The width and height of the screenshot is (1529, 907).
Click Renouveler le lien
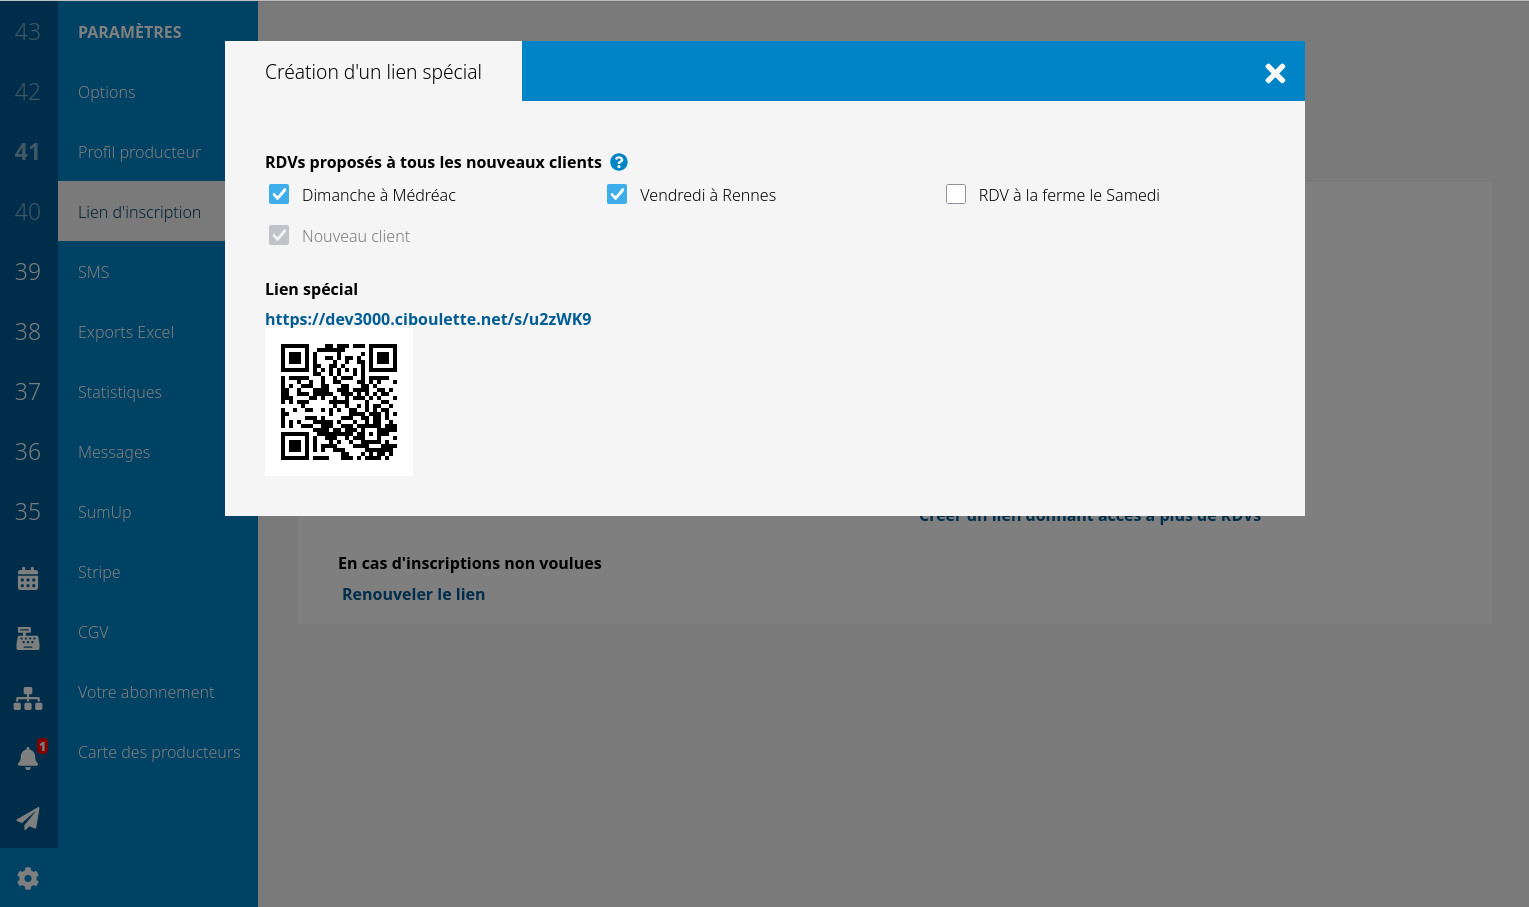click(x=413, y=594)
